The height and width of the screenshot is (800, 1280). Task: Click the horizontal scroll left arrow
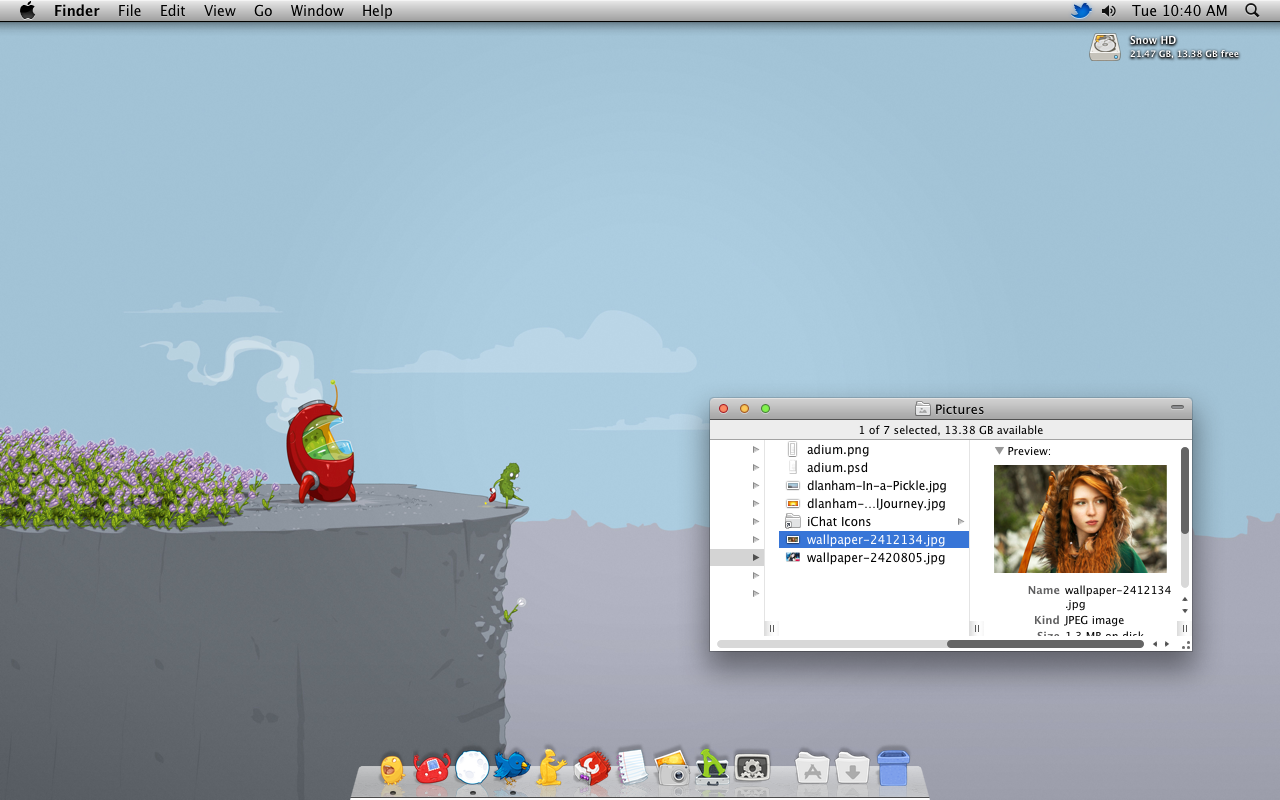pyautogui.click(x=1156, y=644)
